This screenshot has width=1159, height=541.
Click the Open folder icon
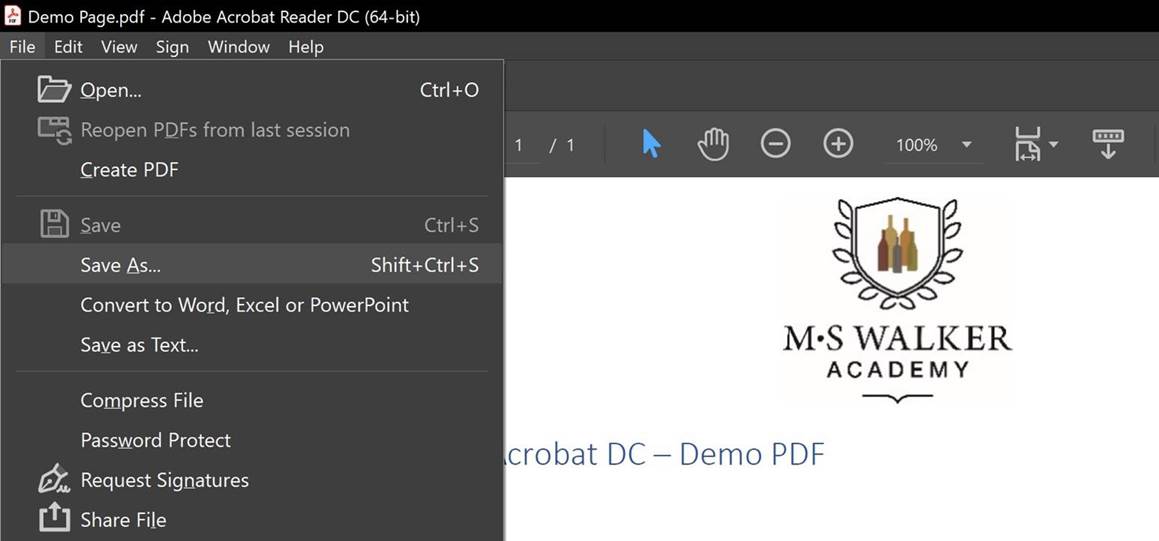point(54,90)
